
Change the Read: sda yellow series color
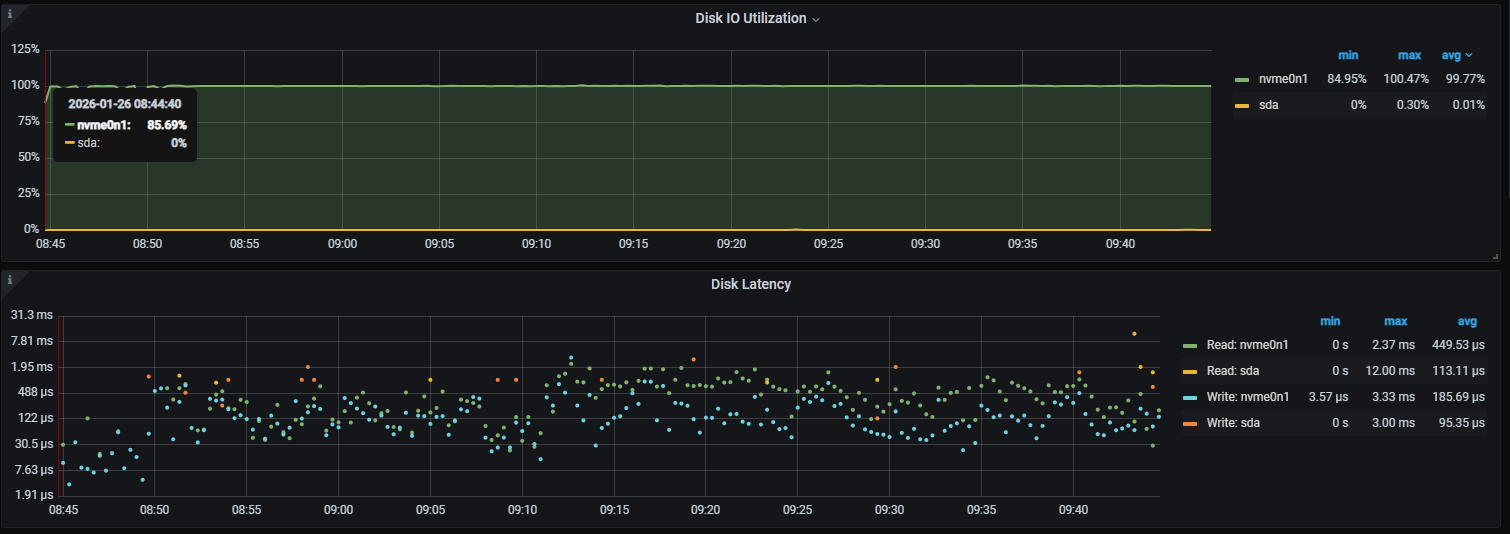point(1189,371)
